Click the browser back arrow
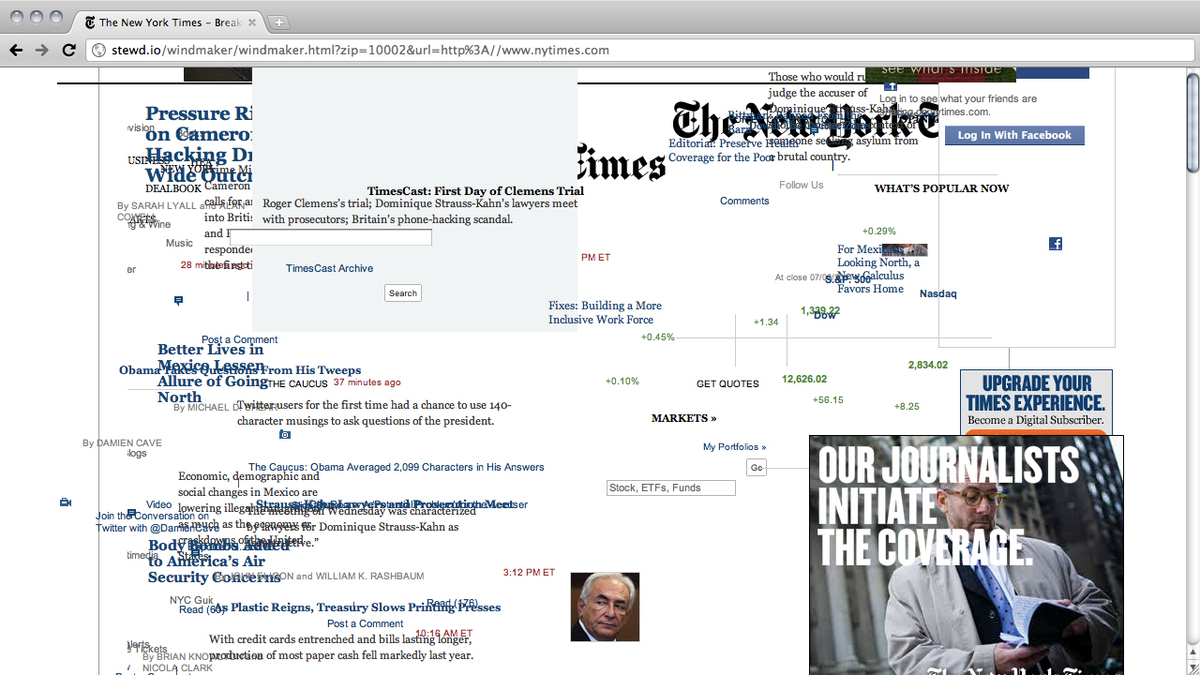1200x675 pixels. tap(17, 50)
